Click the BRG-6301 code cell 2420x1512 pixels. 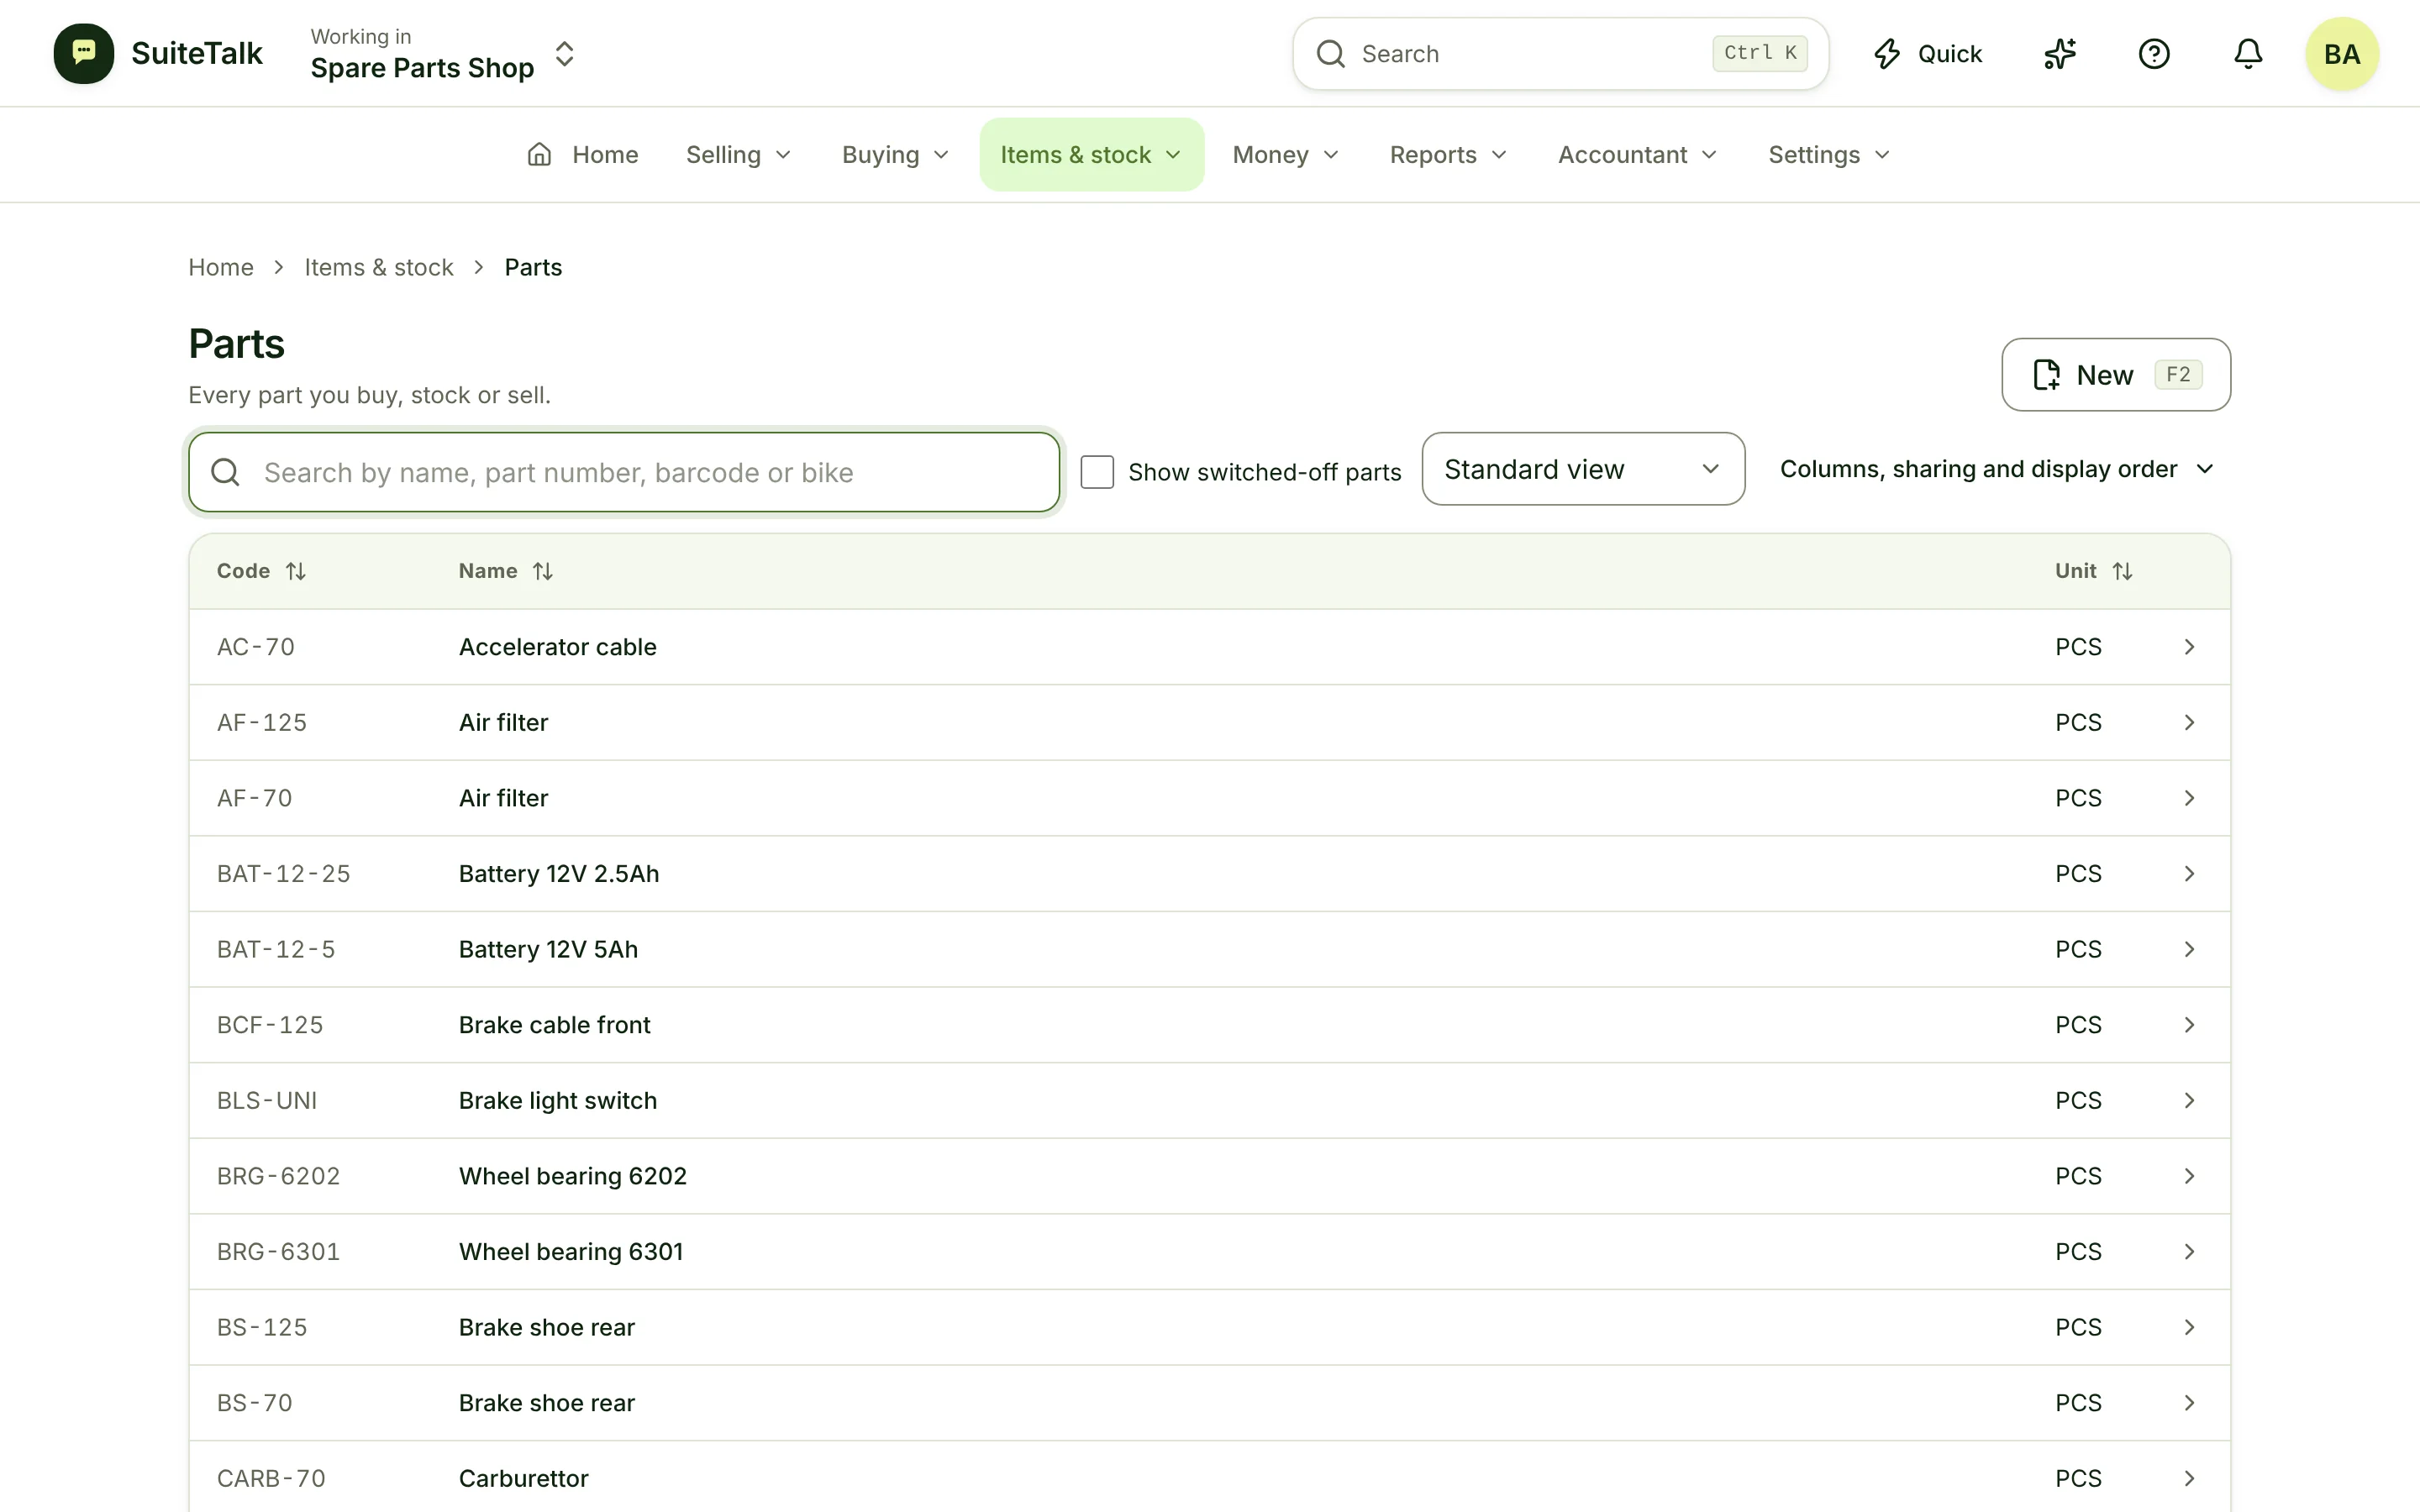pos(279,1251)
